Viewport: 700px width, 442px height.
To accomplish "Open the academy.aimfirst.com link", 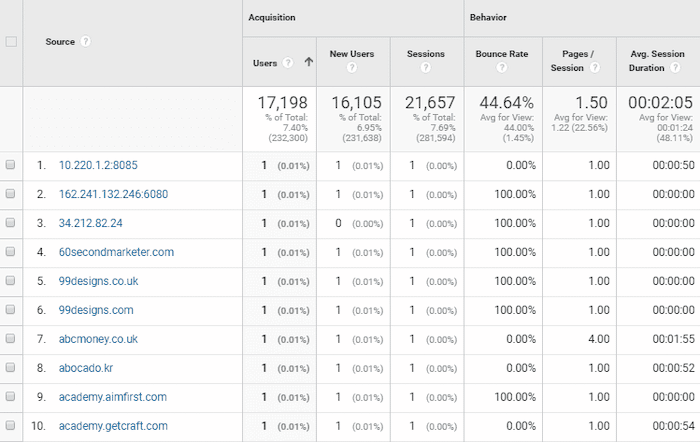I will 112,397.
